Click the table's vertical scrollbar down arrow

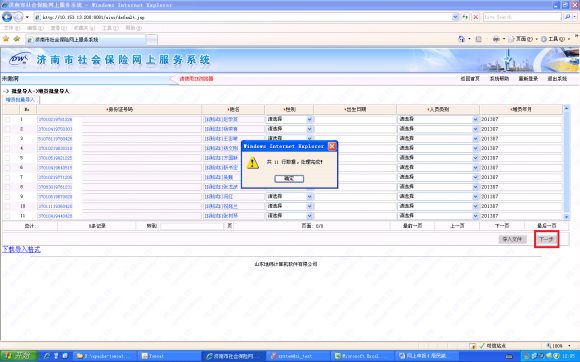coord(566,217)
